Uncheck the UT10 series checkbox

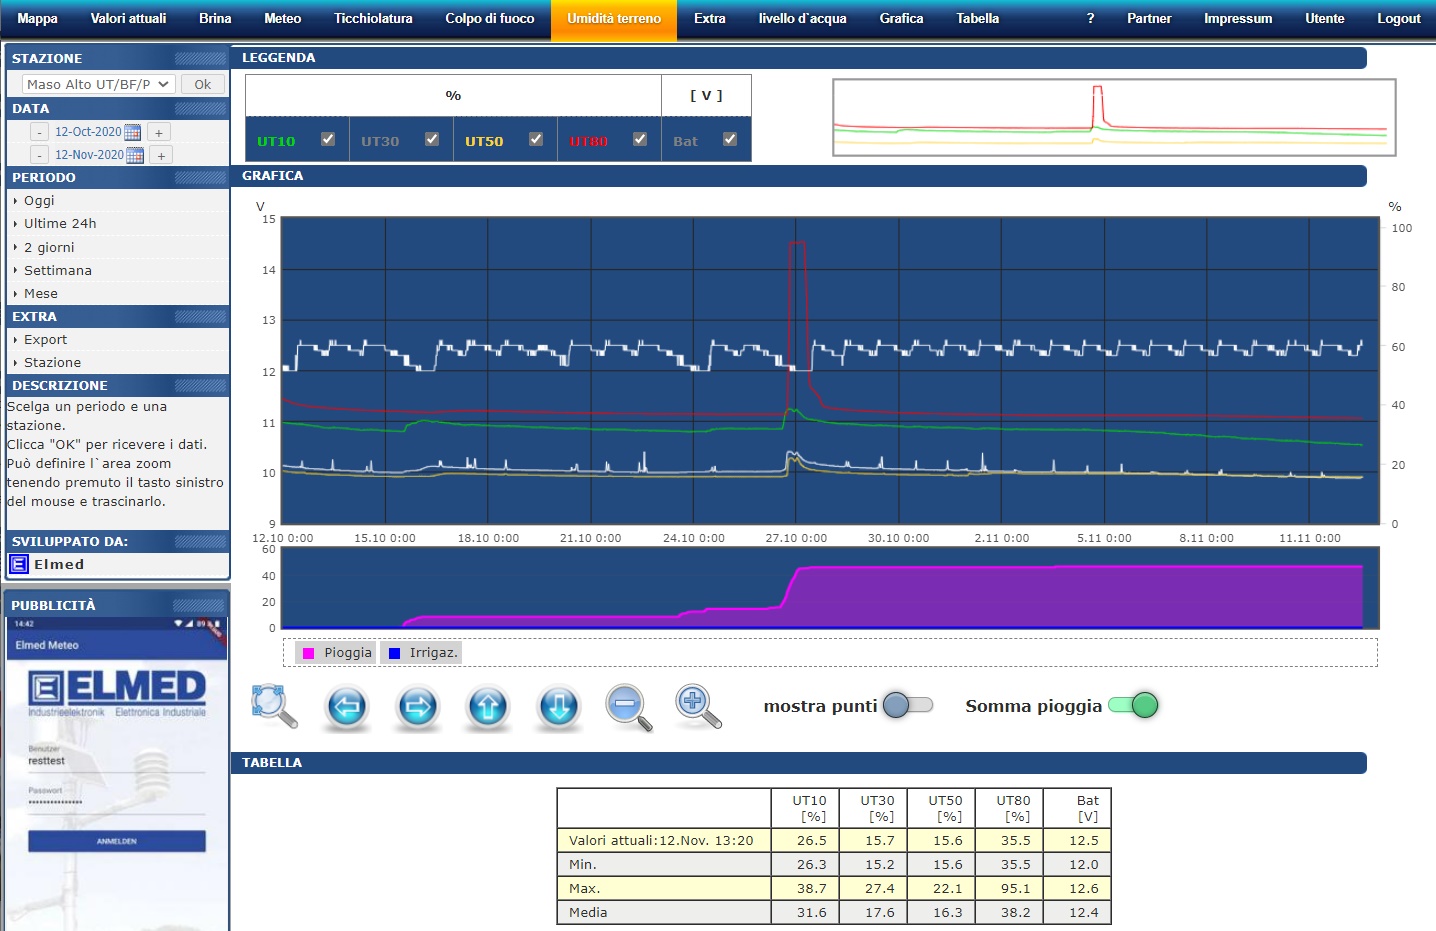click(x=328, y=139)
